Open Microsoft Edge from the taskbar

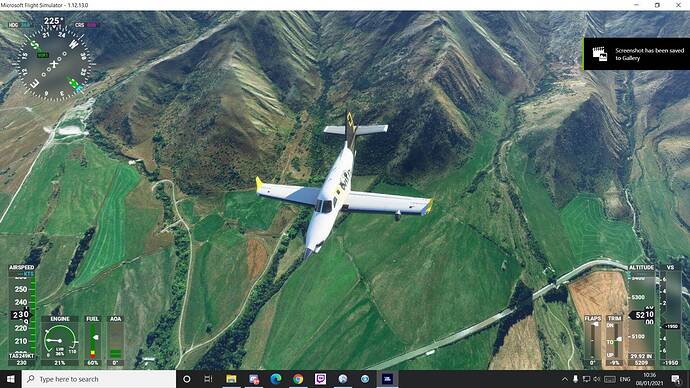click(x=276, y=379)
